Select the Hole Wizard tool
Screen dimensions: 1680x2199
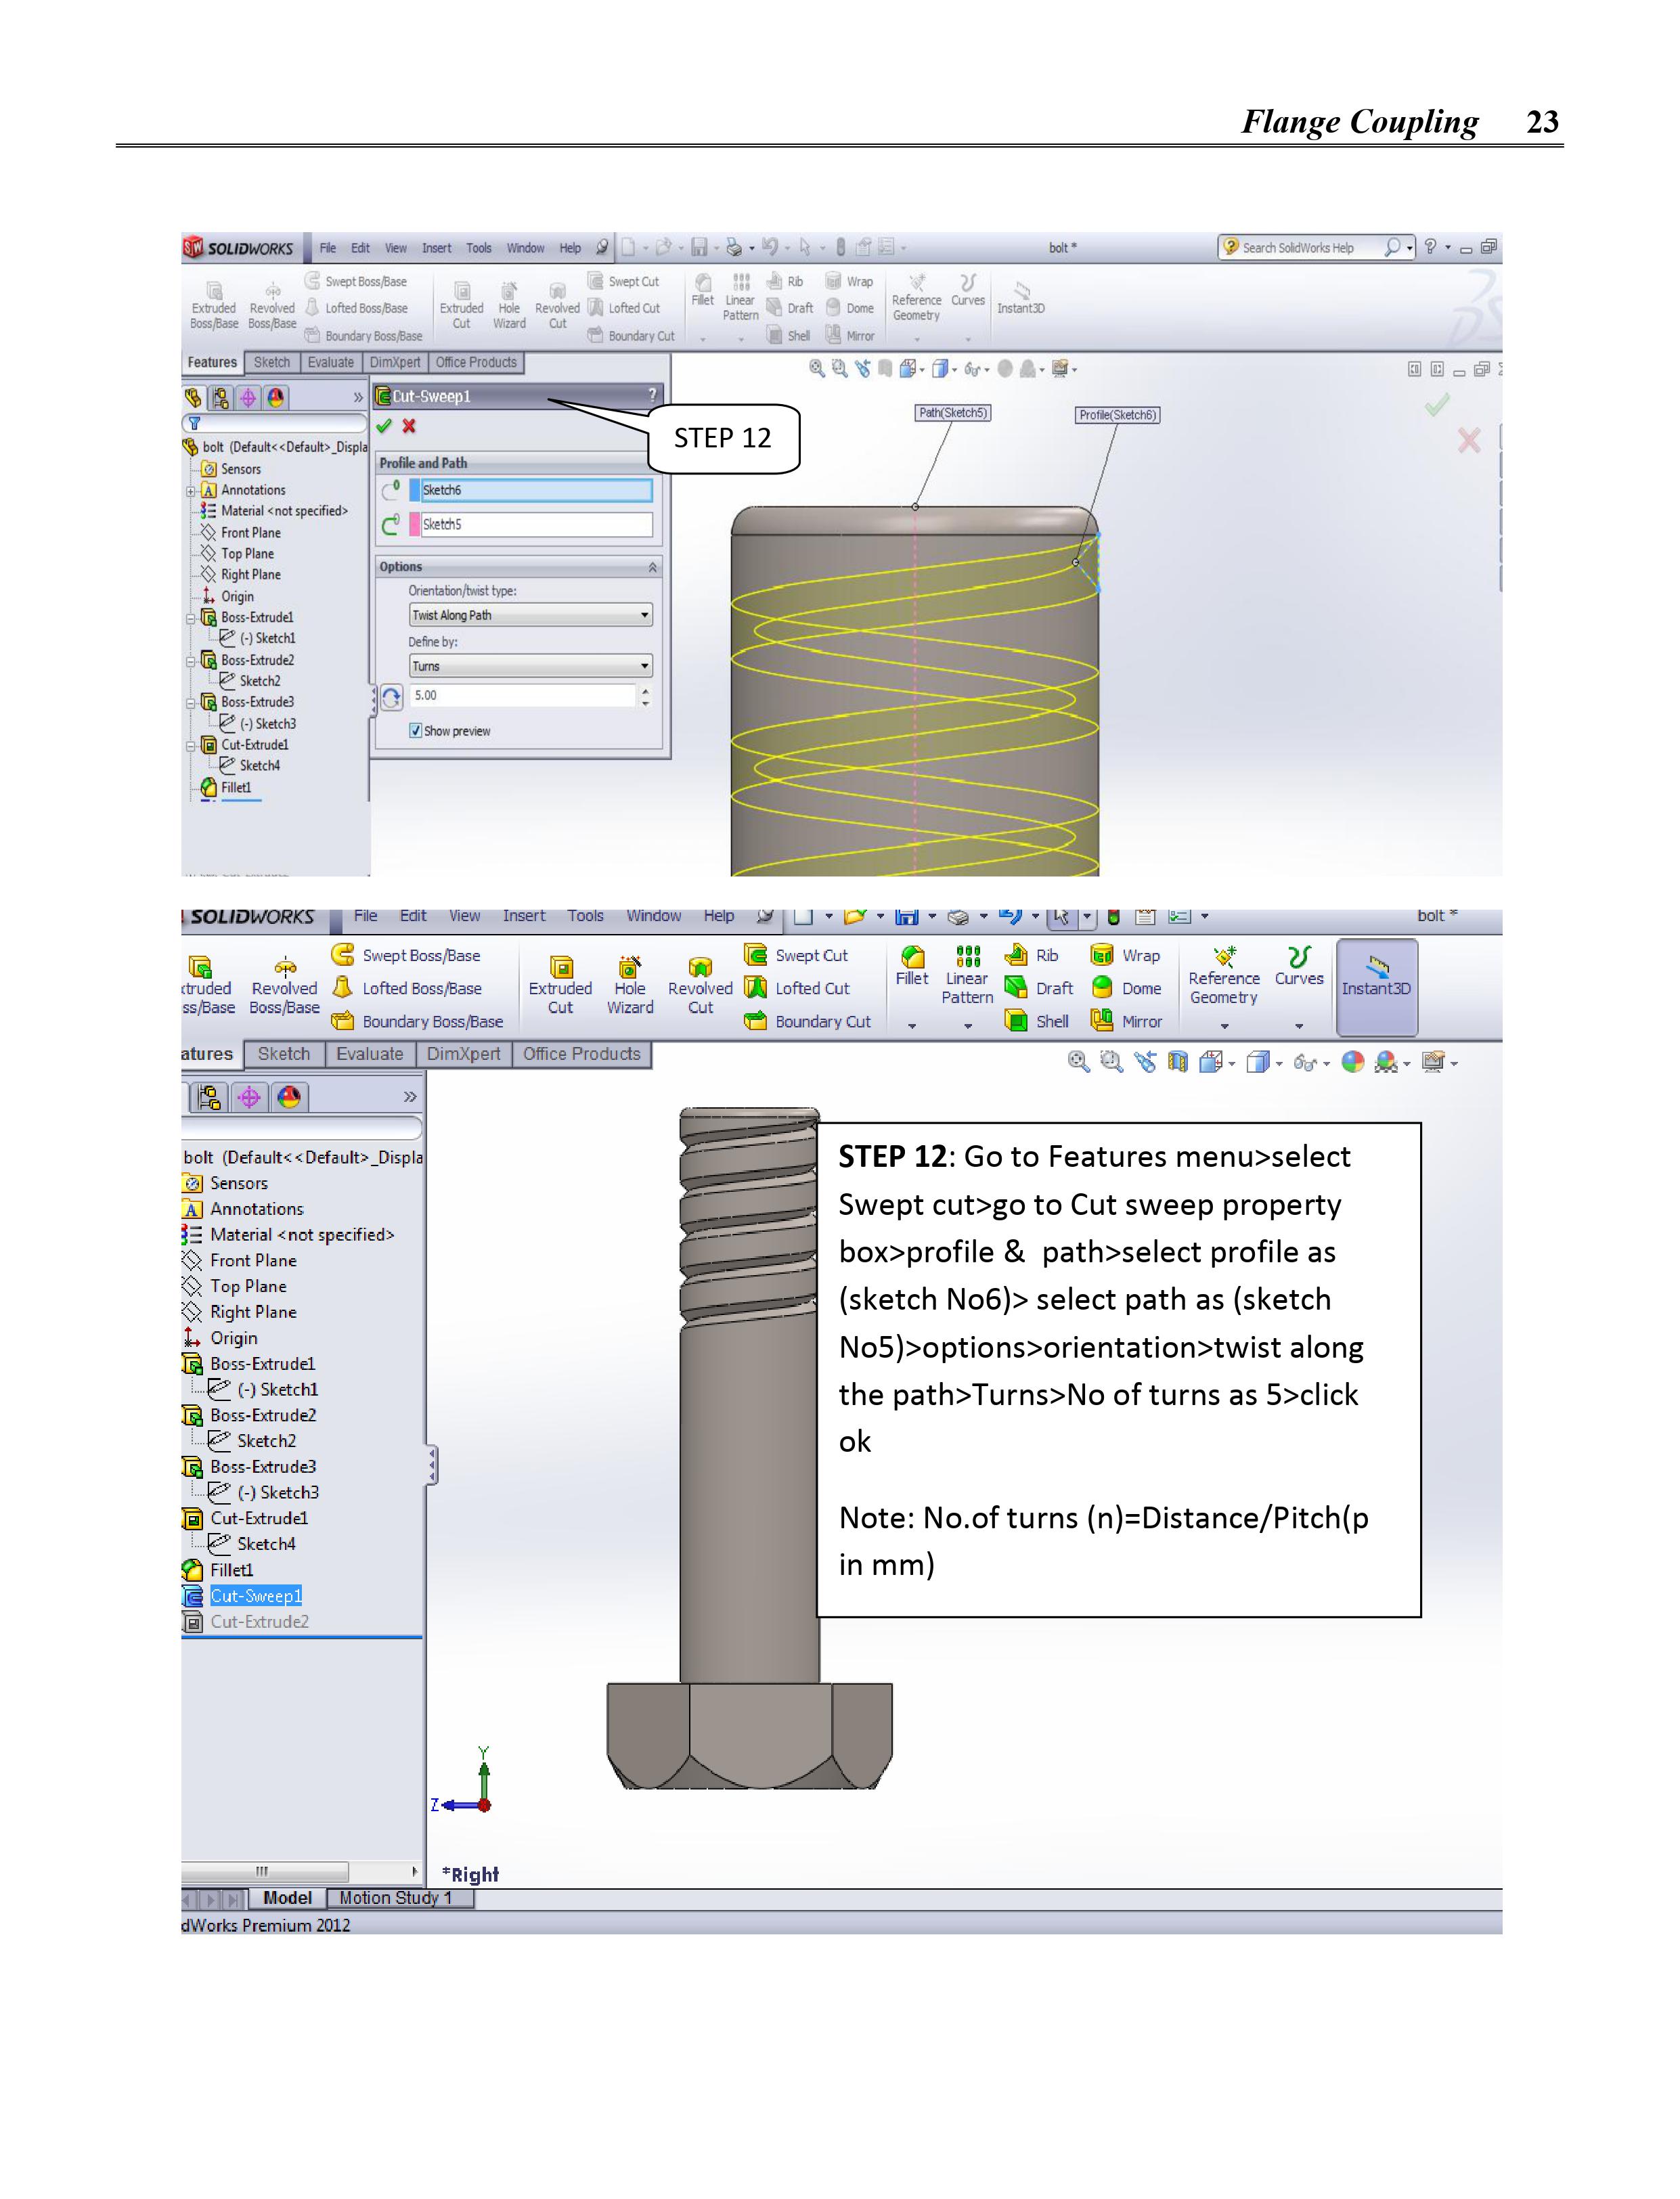click(629, 968)
